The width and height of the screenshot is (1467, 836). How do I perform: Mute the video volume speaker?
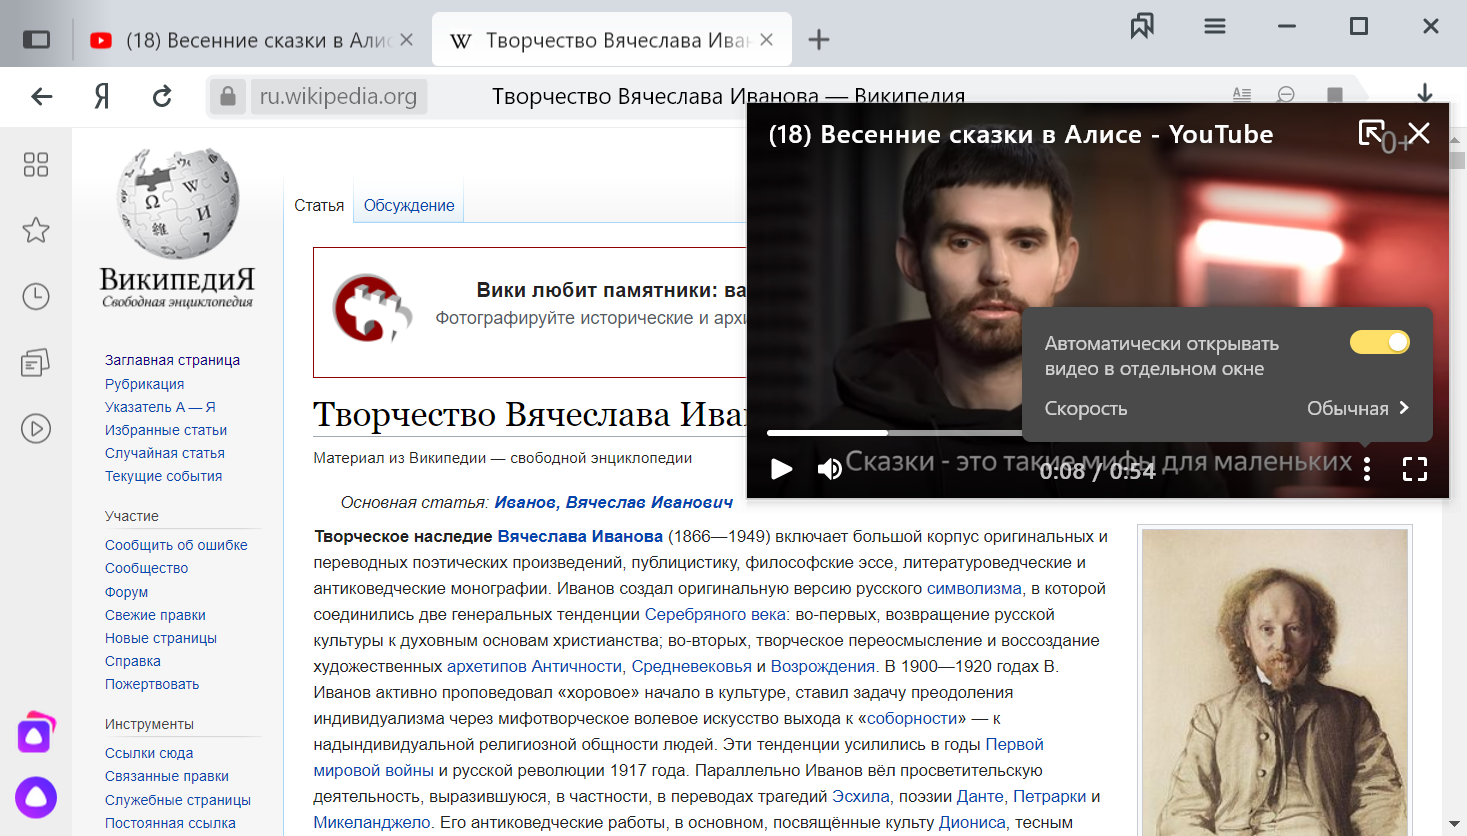point(829,469)
